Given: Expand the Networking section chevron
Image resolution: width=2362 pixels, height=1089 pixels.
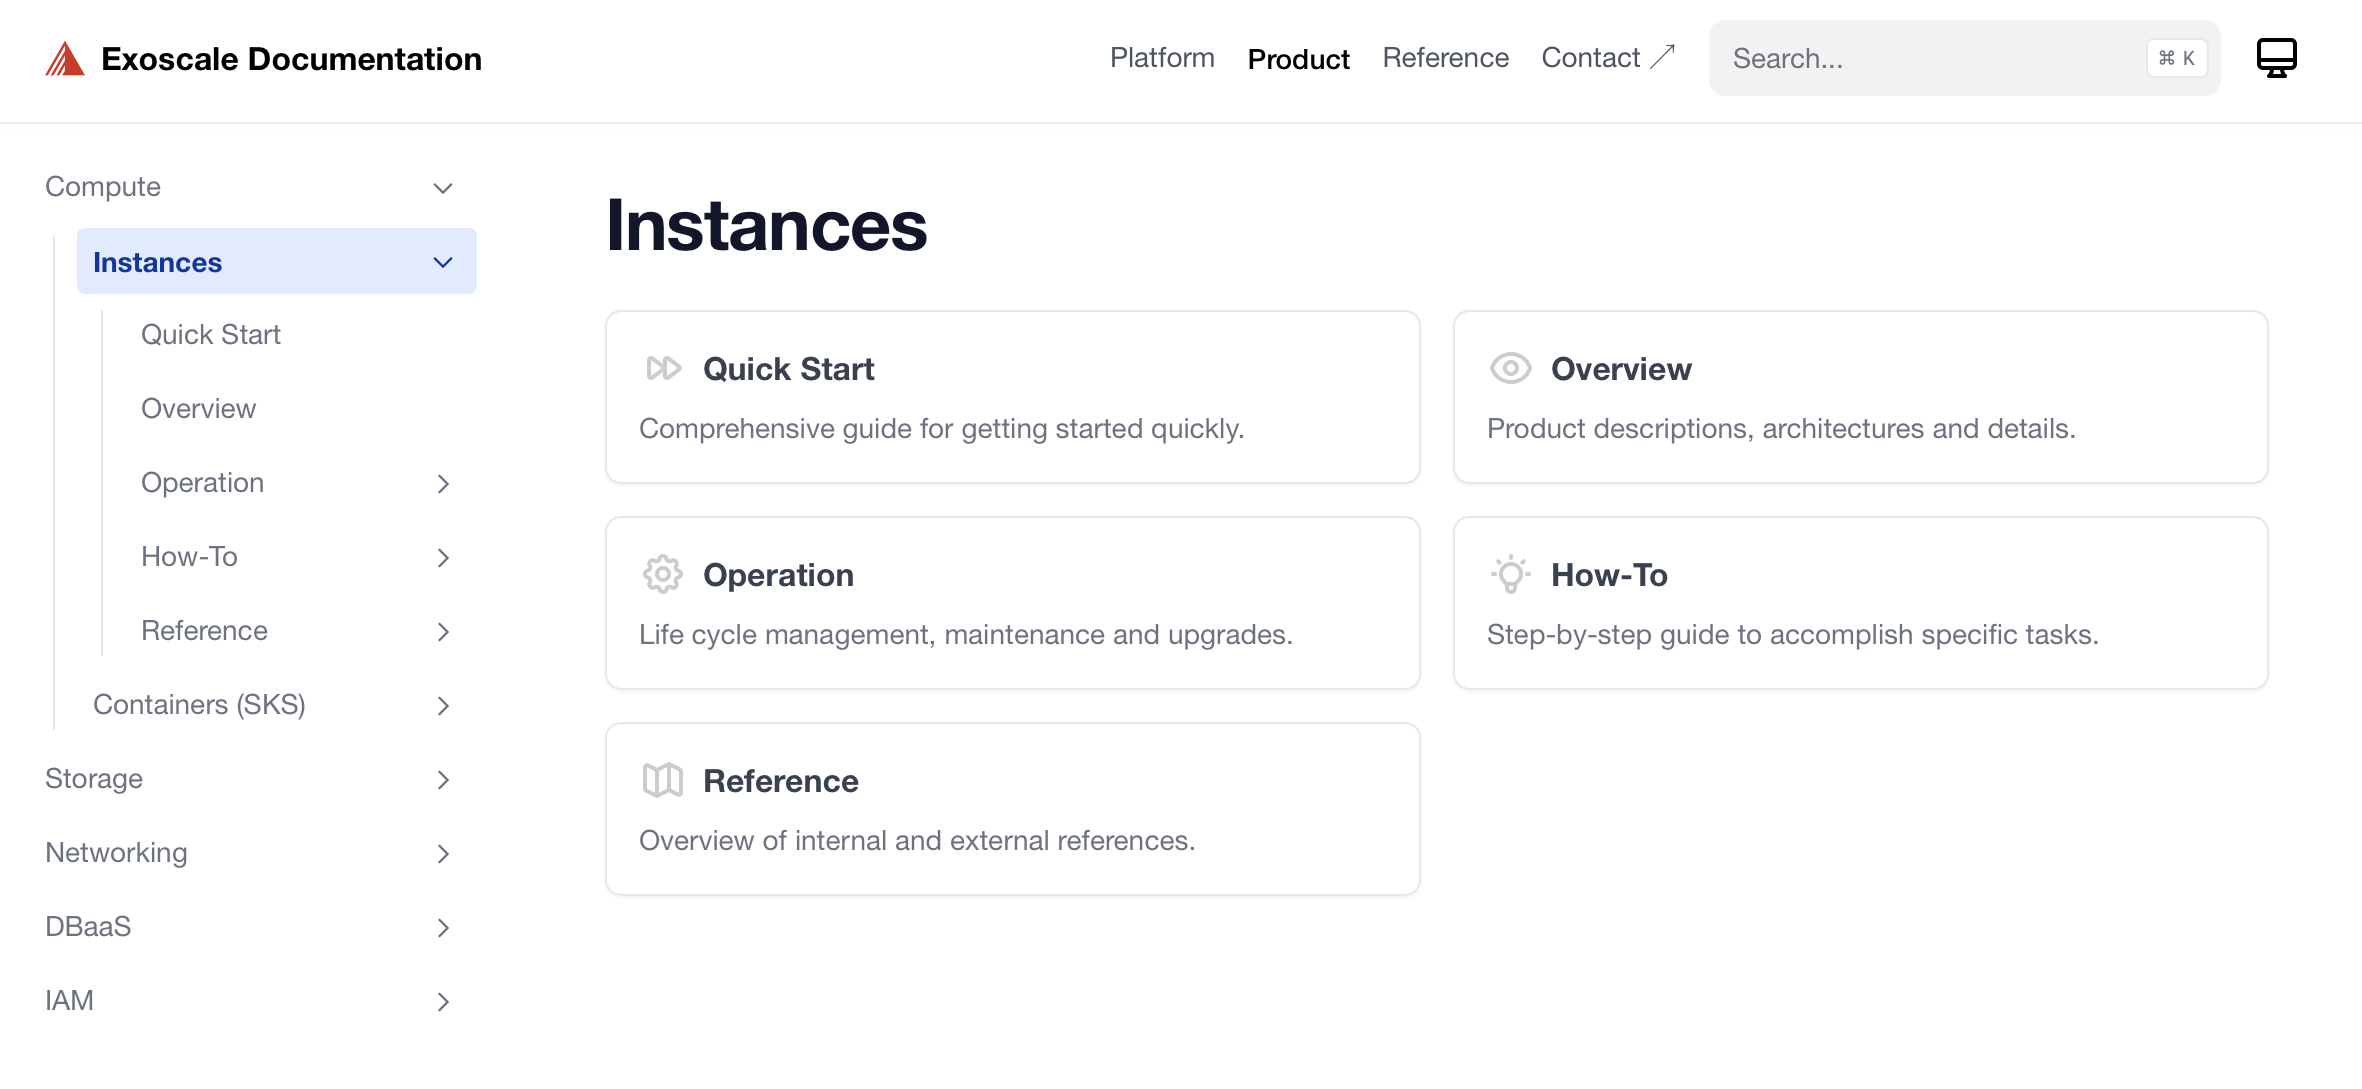Looking at the screenshot, I should pos(443,854).
